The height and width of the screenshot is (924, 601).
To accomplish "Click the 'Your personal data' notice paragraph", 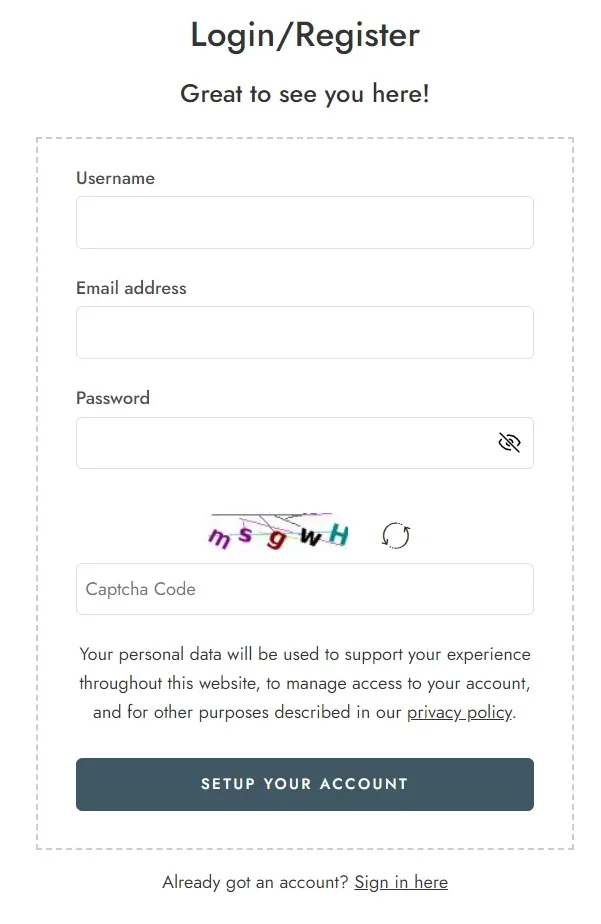I will pyautogui.click(x=305, y=683).
